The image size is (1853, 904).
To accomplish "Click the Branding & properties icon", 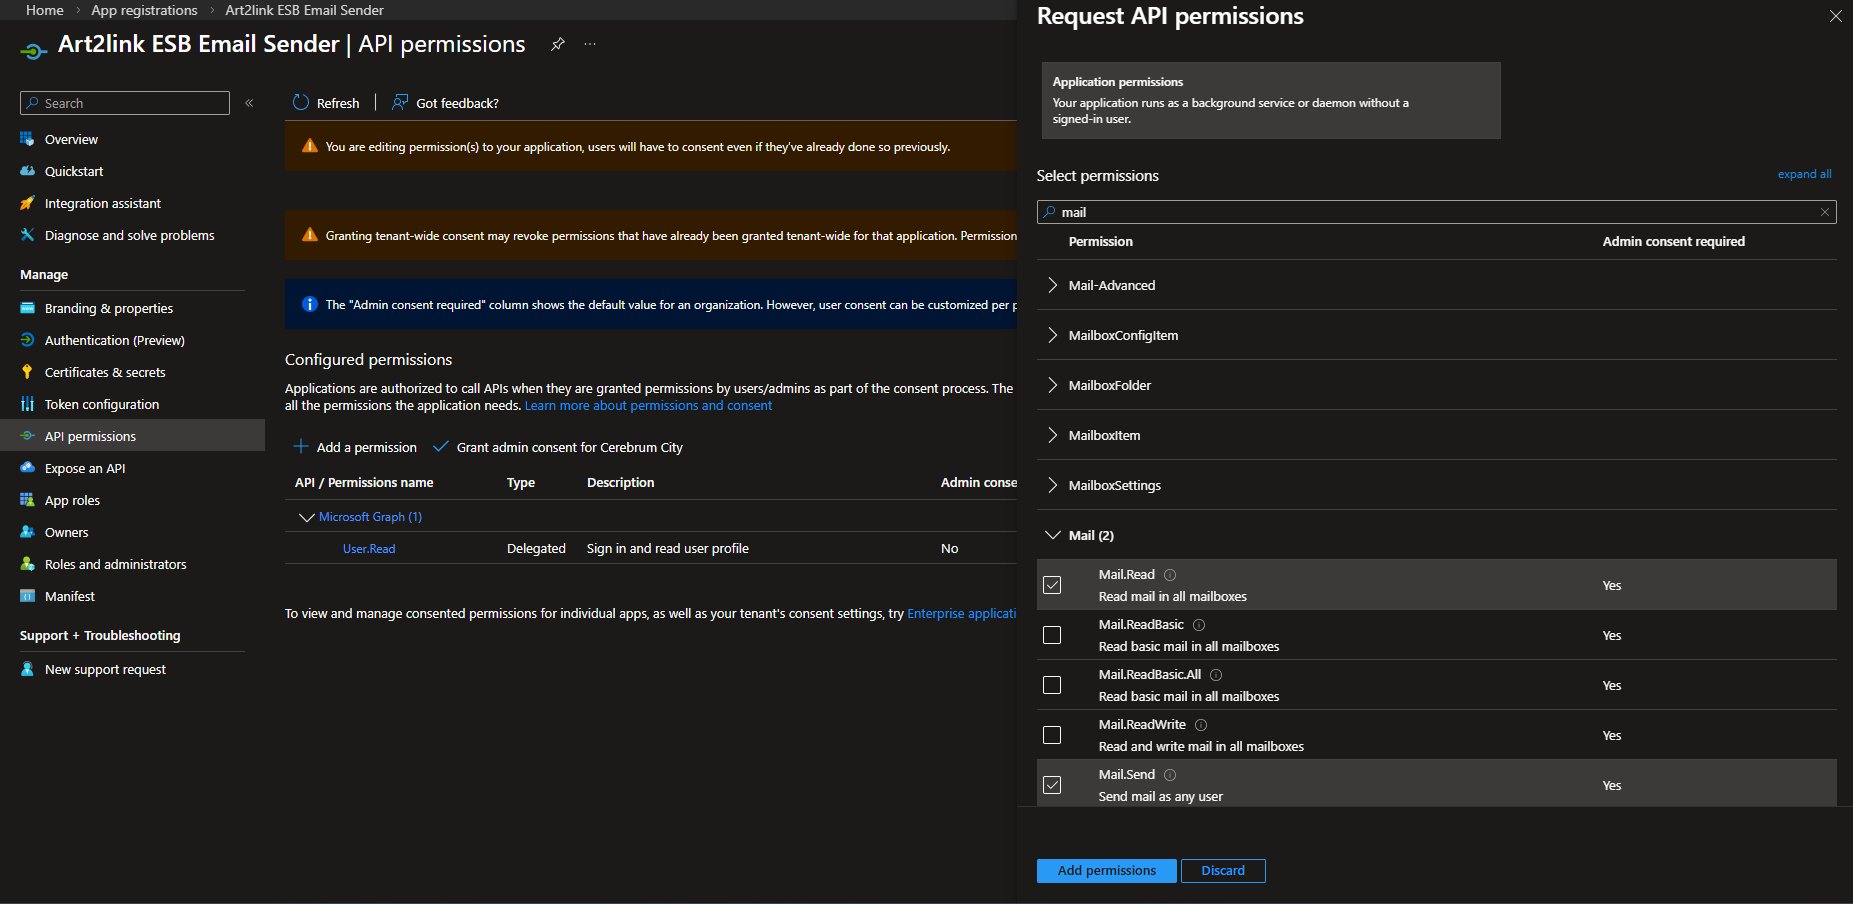I will (x=27, y=308).
